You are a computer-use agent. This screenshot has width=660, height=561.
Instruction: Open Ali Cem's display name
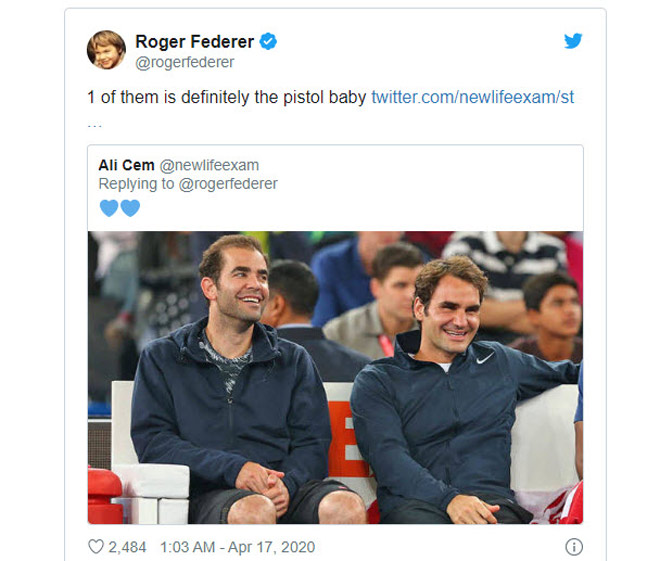click(x=126, y=165)
